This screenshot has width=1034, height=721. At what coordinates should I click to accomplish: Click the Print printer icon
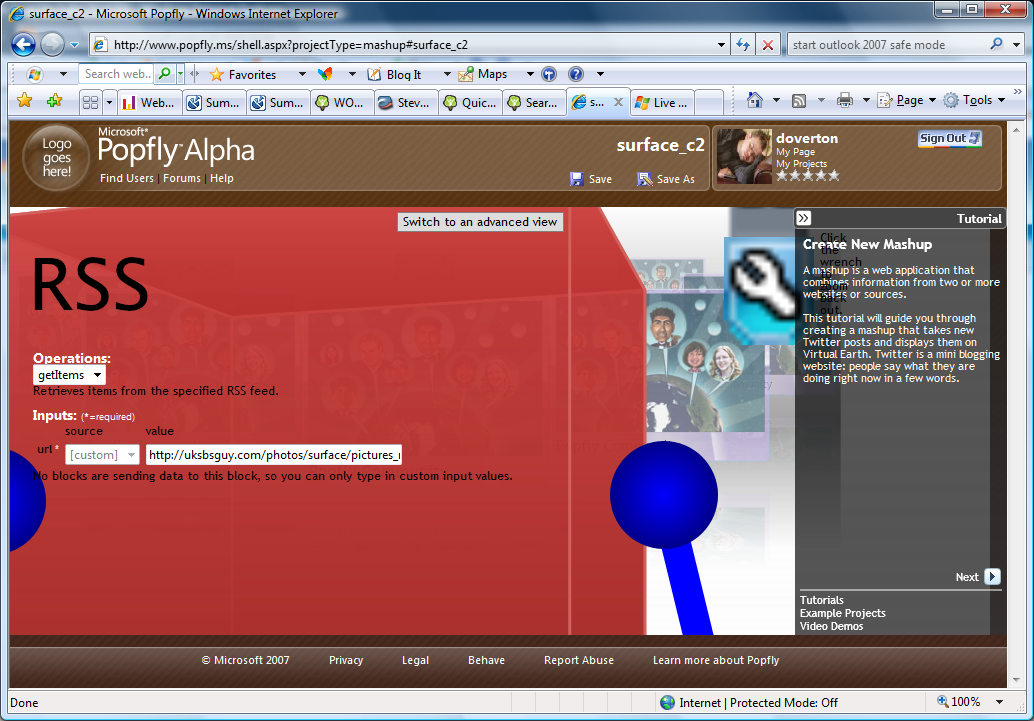(x=845, y=100)
